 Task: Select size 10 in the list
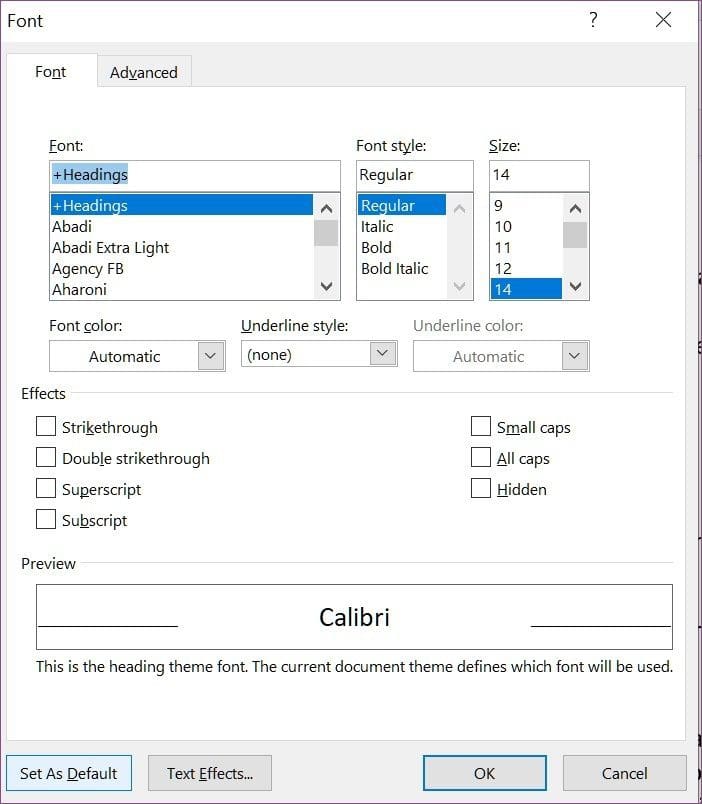pyautogui.click(x=527, y=226)
